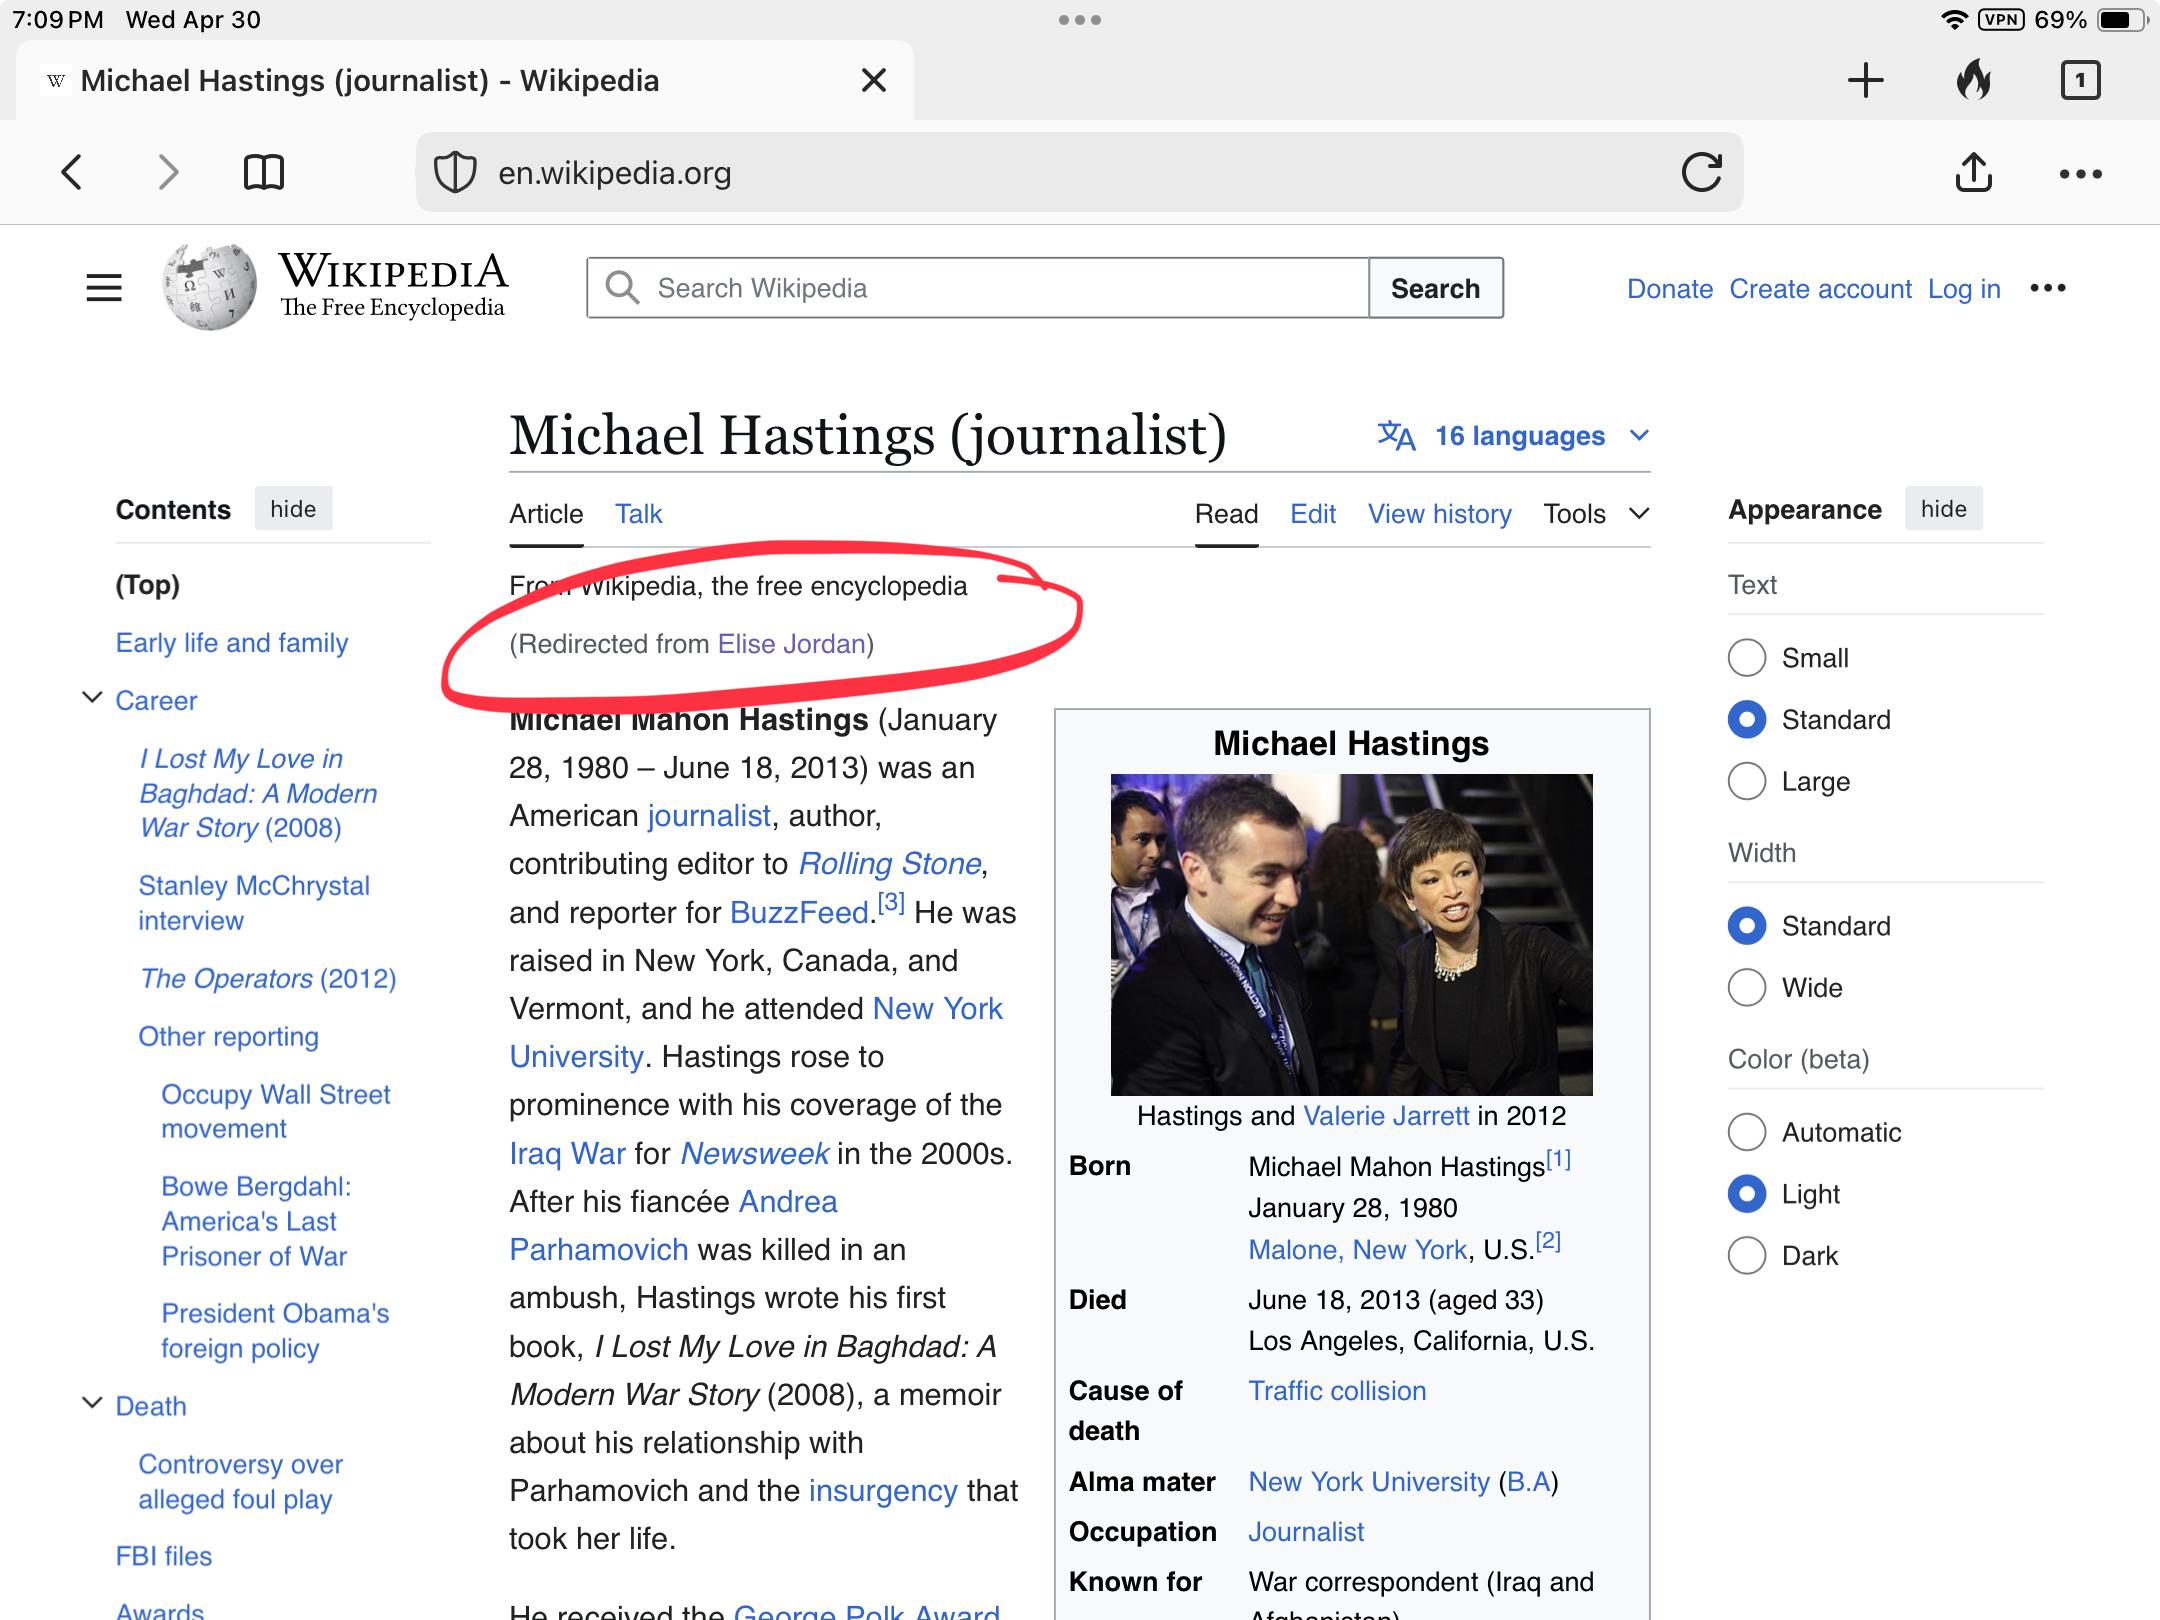Screen dimensions: 2160x1620
Task: Select Dark color mode
Action: point(1746,1256)
